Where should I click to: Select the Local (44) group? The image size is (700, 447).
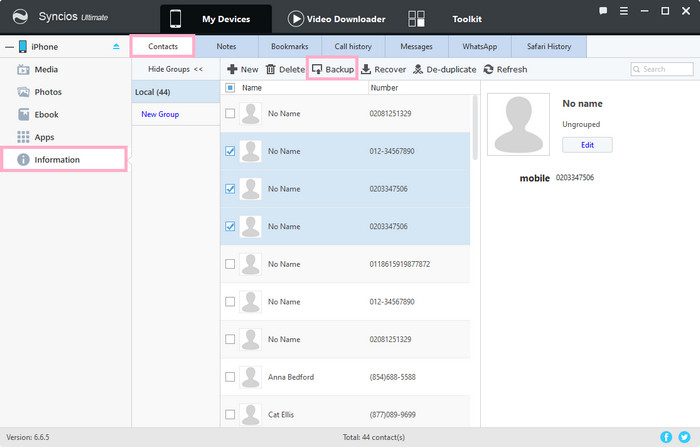point(175,92)
